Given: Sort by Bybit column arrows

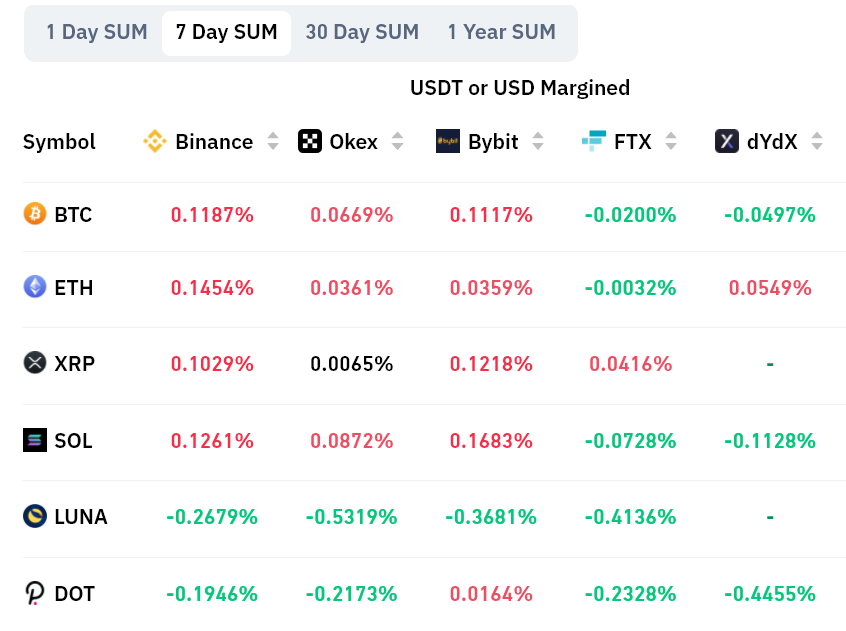Looking at the screenshot, I should [x=538, y=142].
